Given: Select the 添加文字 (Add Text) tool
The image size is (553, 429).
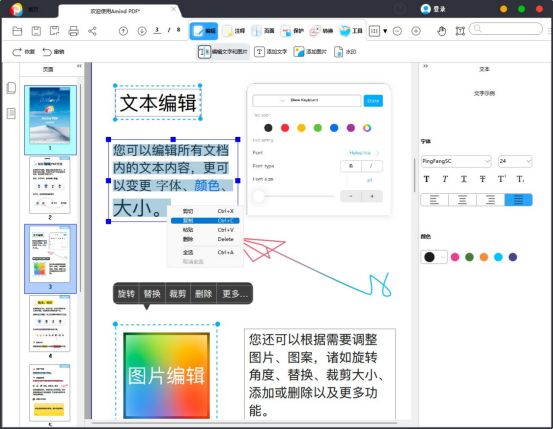Looking at the screenshot, I should pyautogui.click(x=271, y=52).
